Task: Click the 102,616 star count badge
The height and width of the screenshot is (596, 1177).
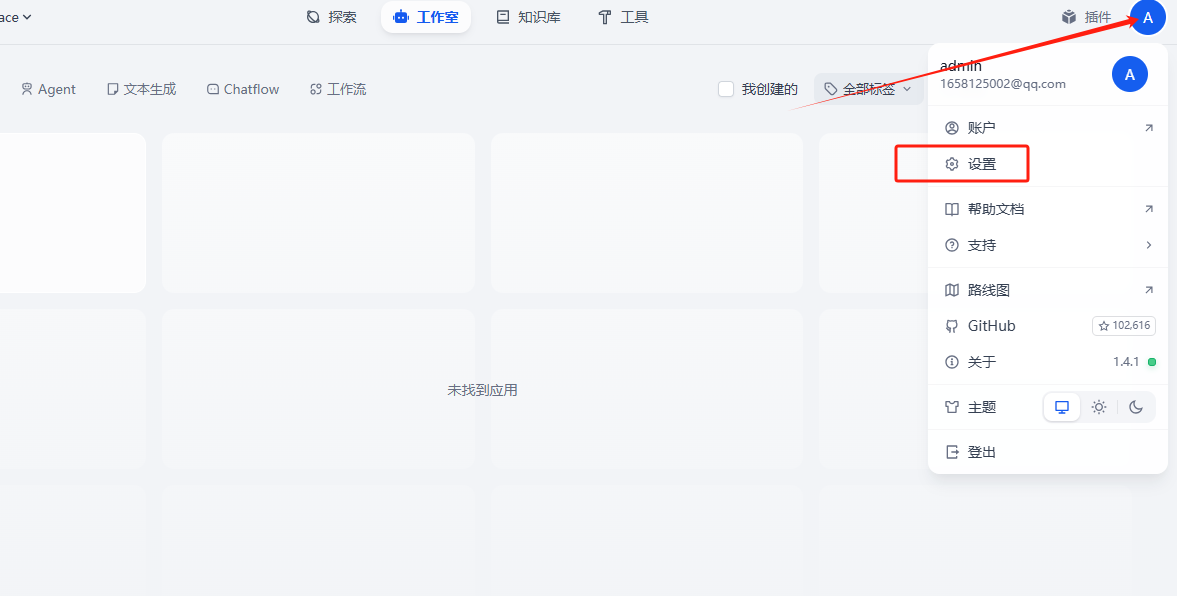Action: pyautogui.click(x=1124, y=326)
